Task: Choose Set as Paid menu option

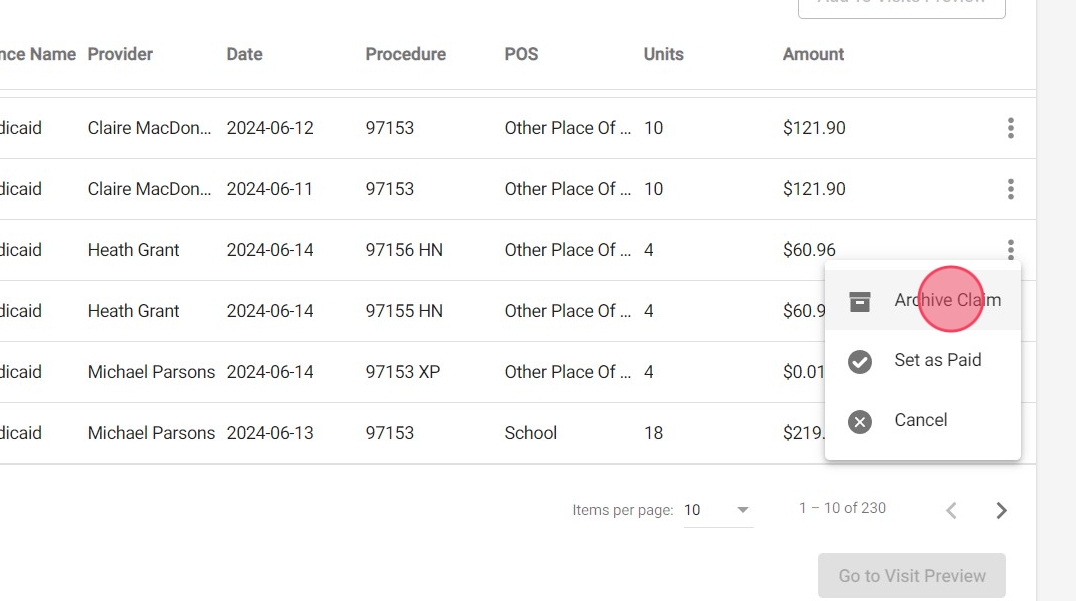Action: 937,360
